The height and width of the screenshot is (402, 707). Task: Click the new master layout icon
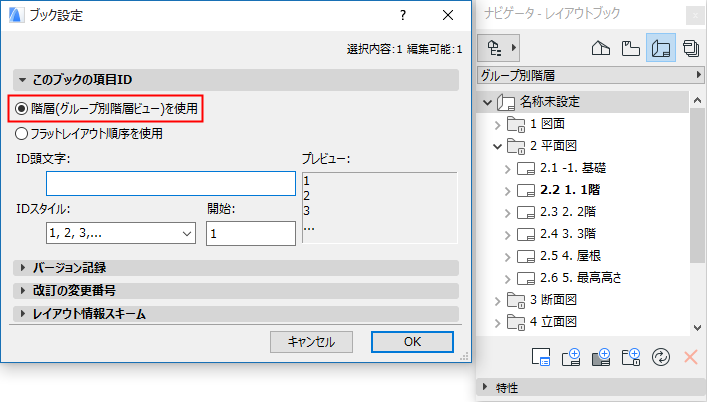pos(601,357)
